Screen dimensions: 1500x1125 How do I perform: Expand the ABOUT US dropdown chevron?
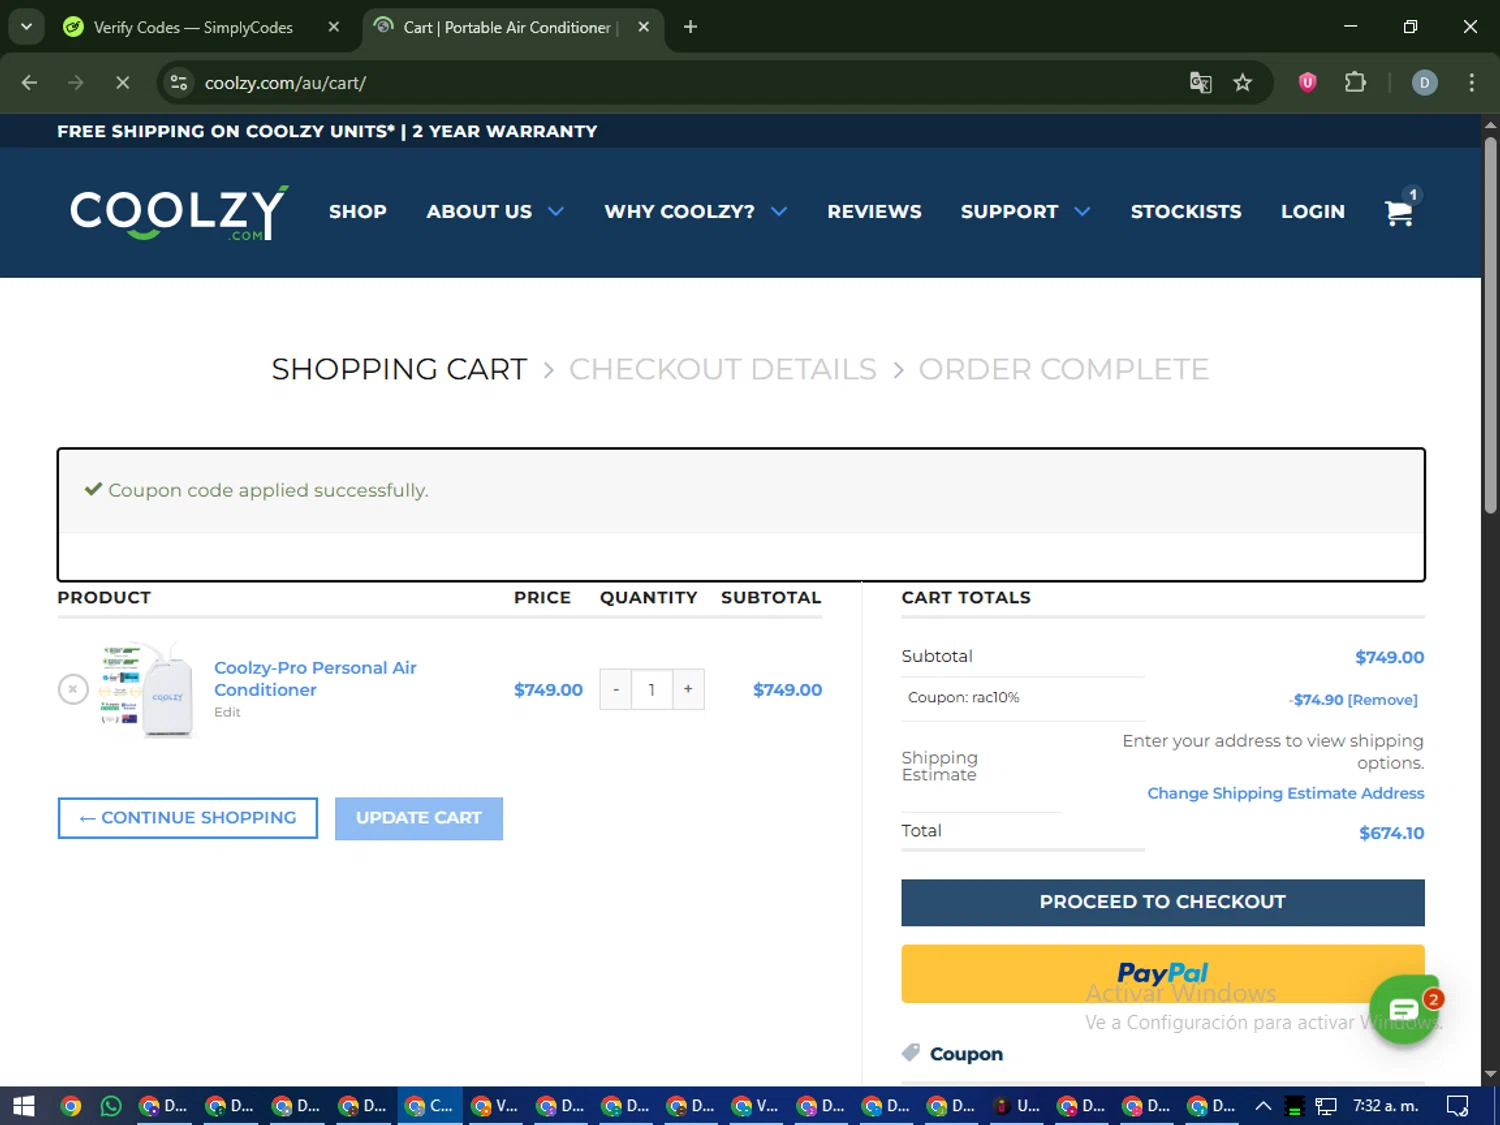click(x=556, y=212)
